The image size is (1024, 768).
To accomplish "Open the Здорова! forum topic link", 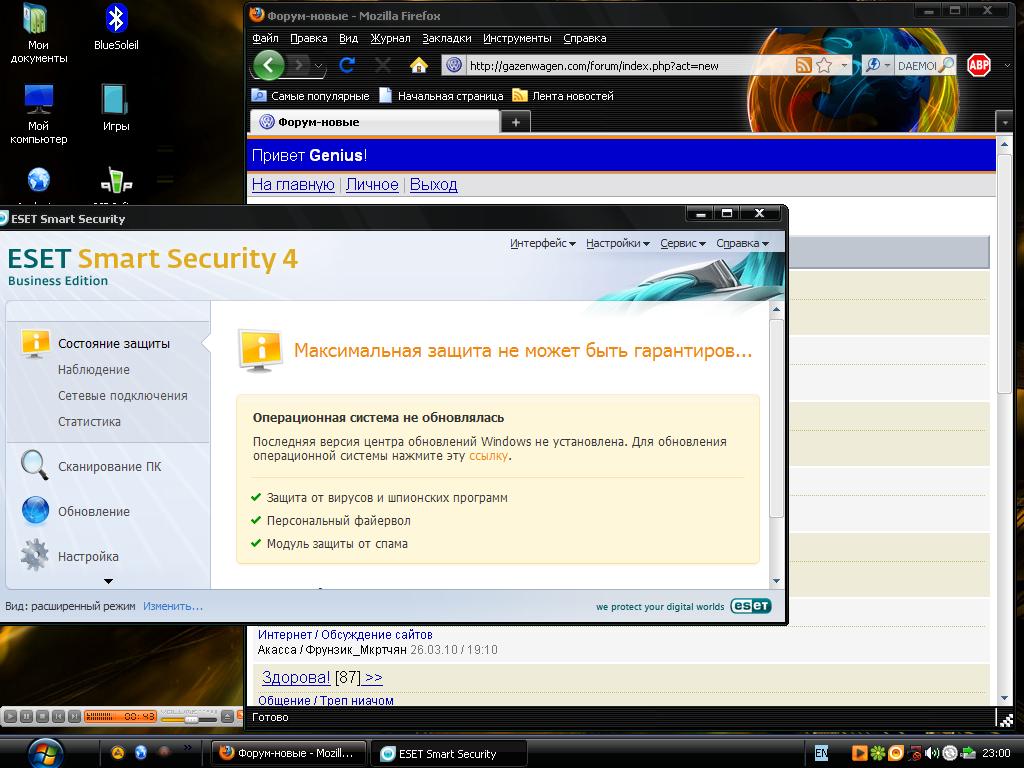I will 296,677.
